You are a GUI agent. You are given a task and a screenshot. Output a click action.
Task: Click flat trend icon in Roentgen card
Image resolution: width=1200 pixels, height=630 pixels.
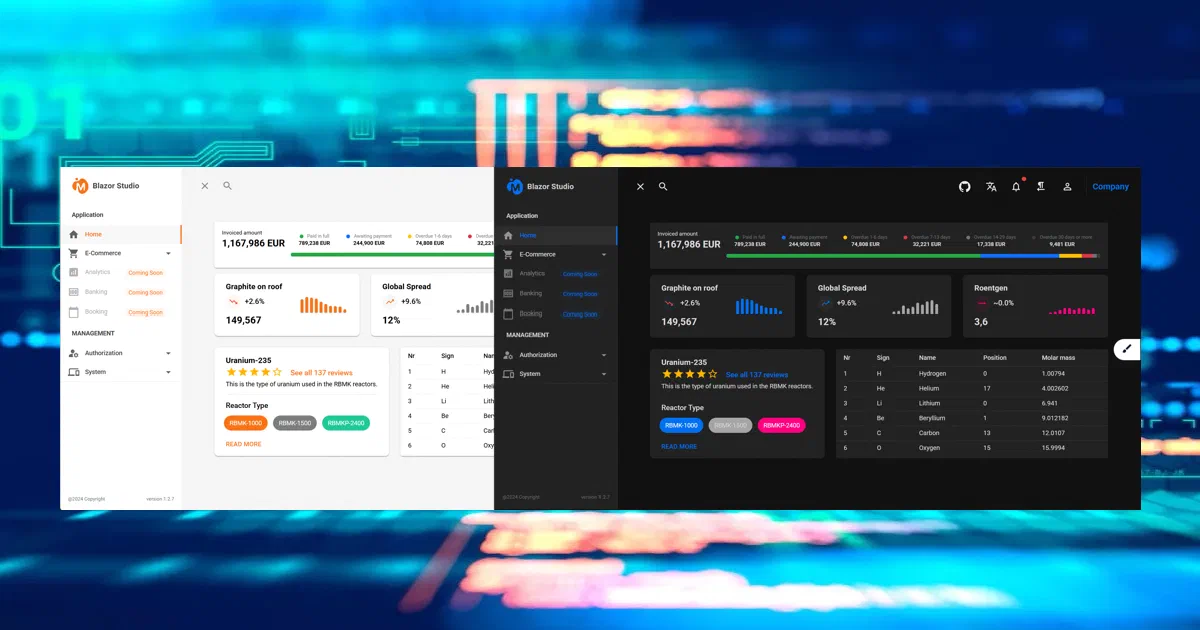982,302
